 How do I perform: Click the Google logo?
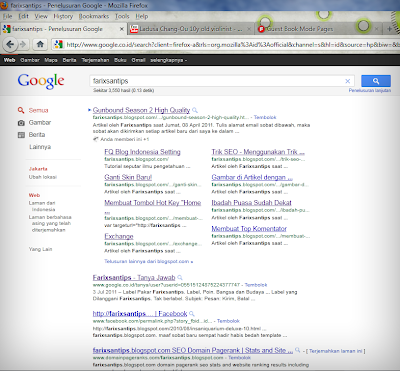tap(41, 81)
